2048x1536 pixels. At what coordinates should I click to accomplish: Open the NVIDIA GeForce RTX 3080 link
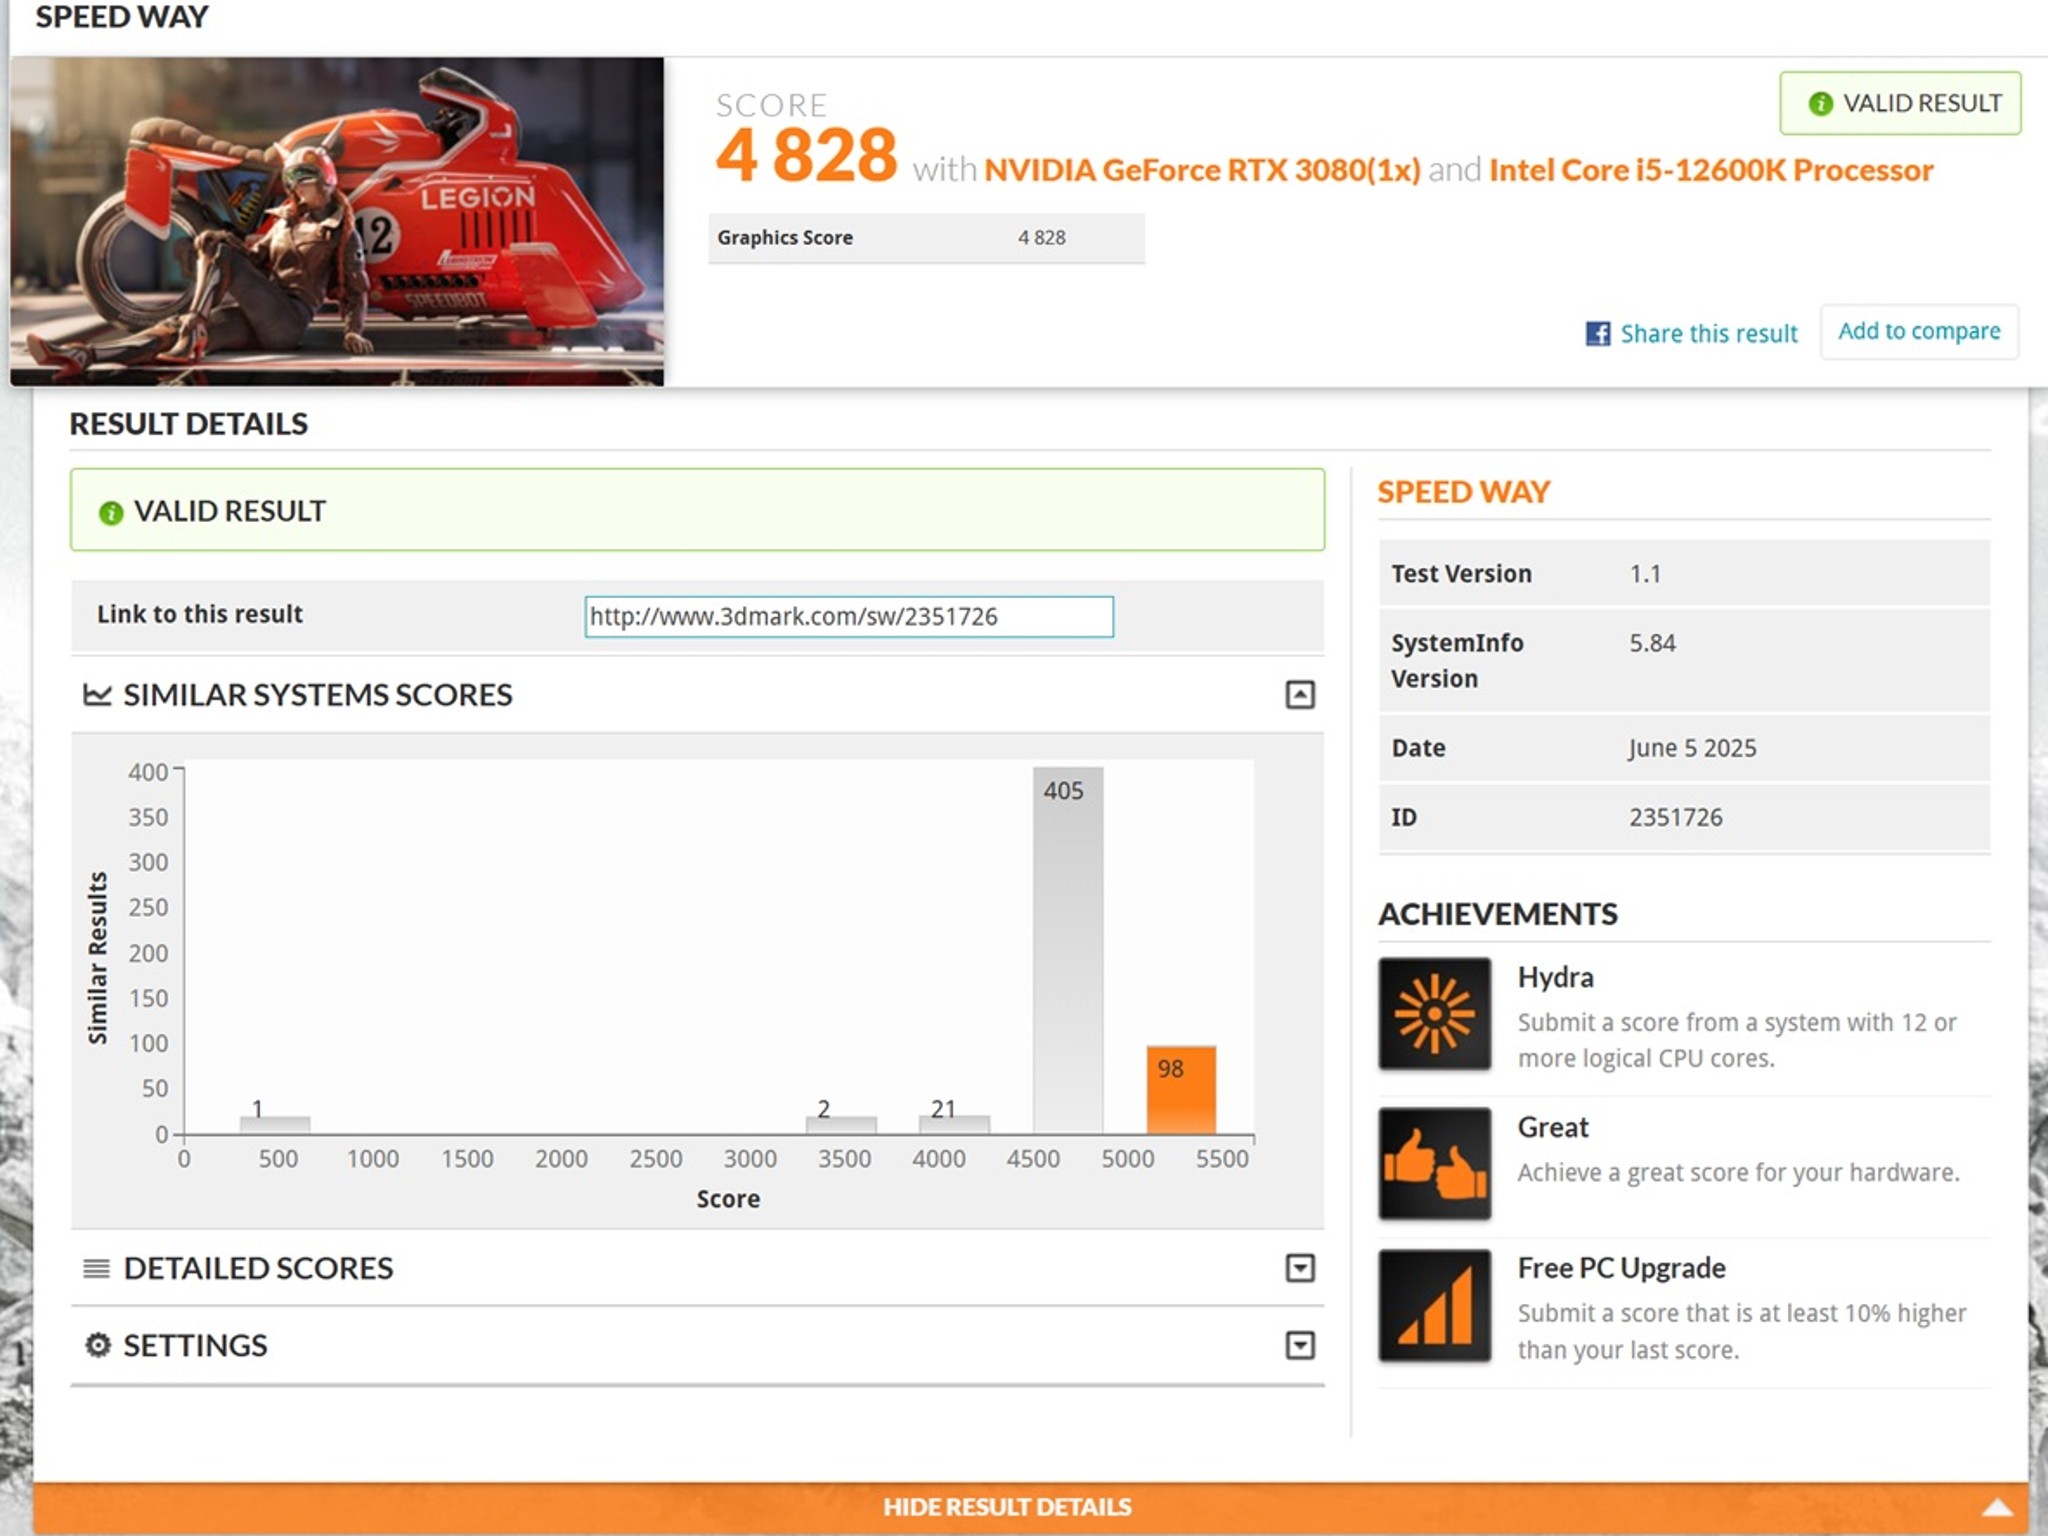pyautogui.click(x=1200, y=170)
